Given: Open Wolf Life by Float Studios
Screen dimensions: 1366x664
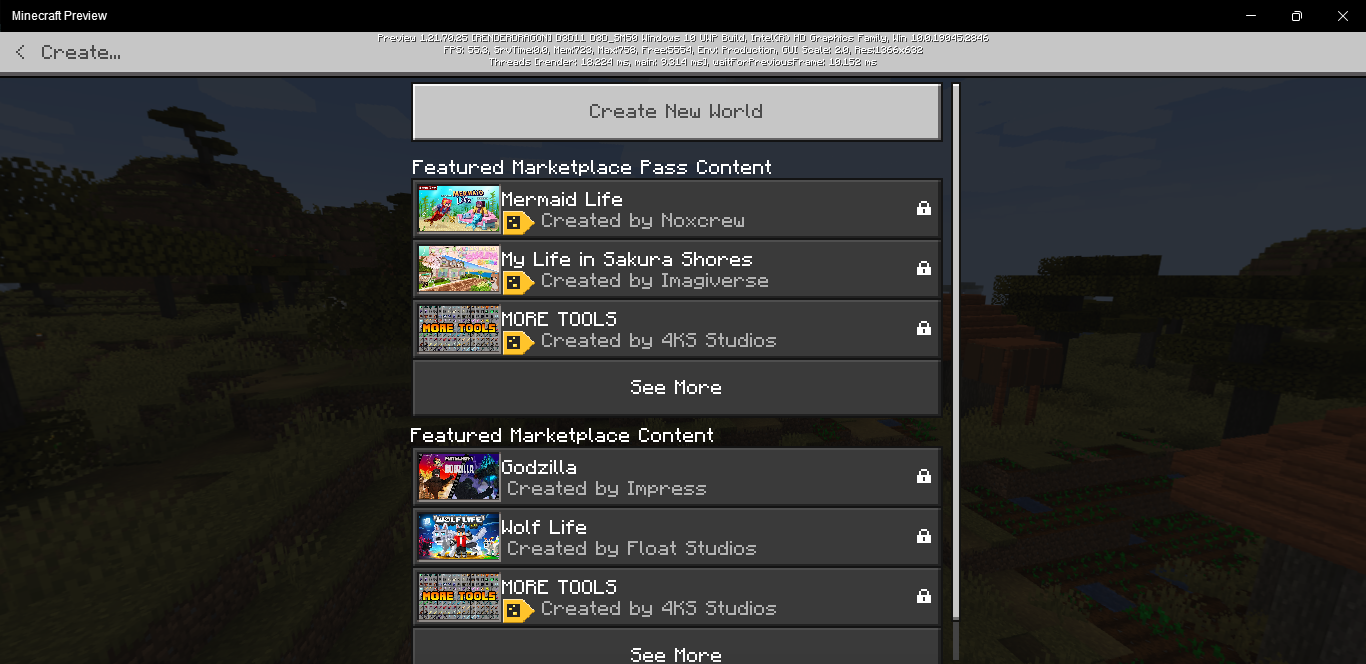Looking at the screenshot, I should [677, 536].
